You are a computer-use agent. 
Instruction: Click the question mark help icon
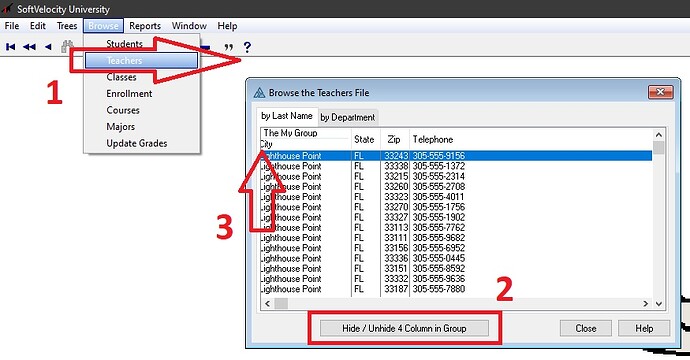247,47
